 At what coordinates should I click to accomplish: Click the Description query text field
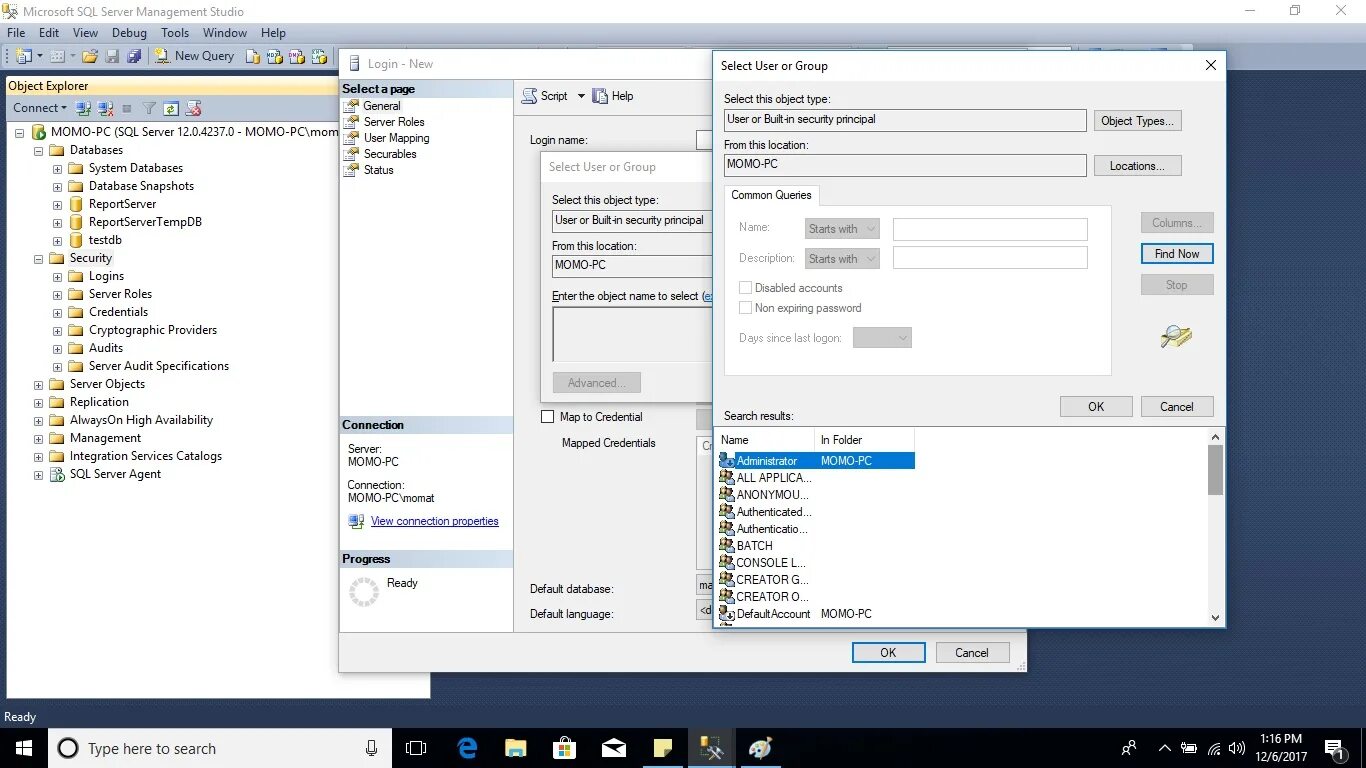pos(990,258)
